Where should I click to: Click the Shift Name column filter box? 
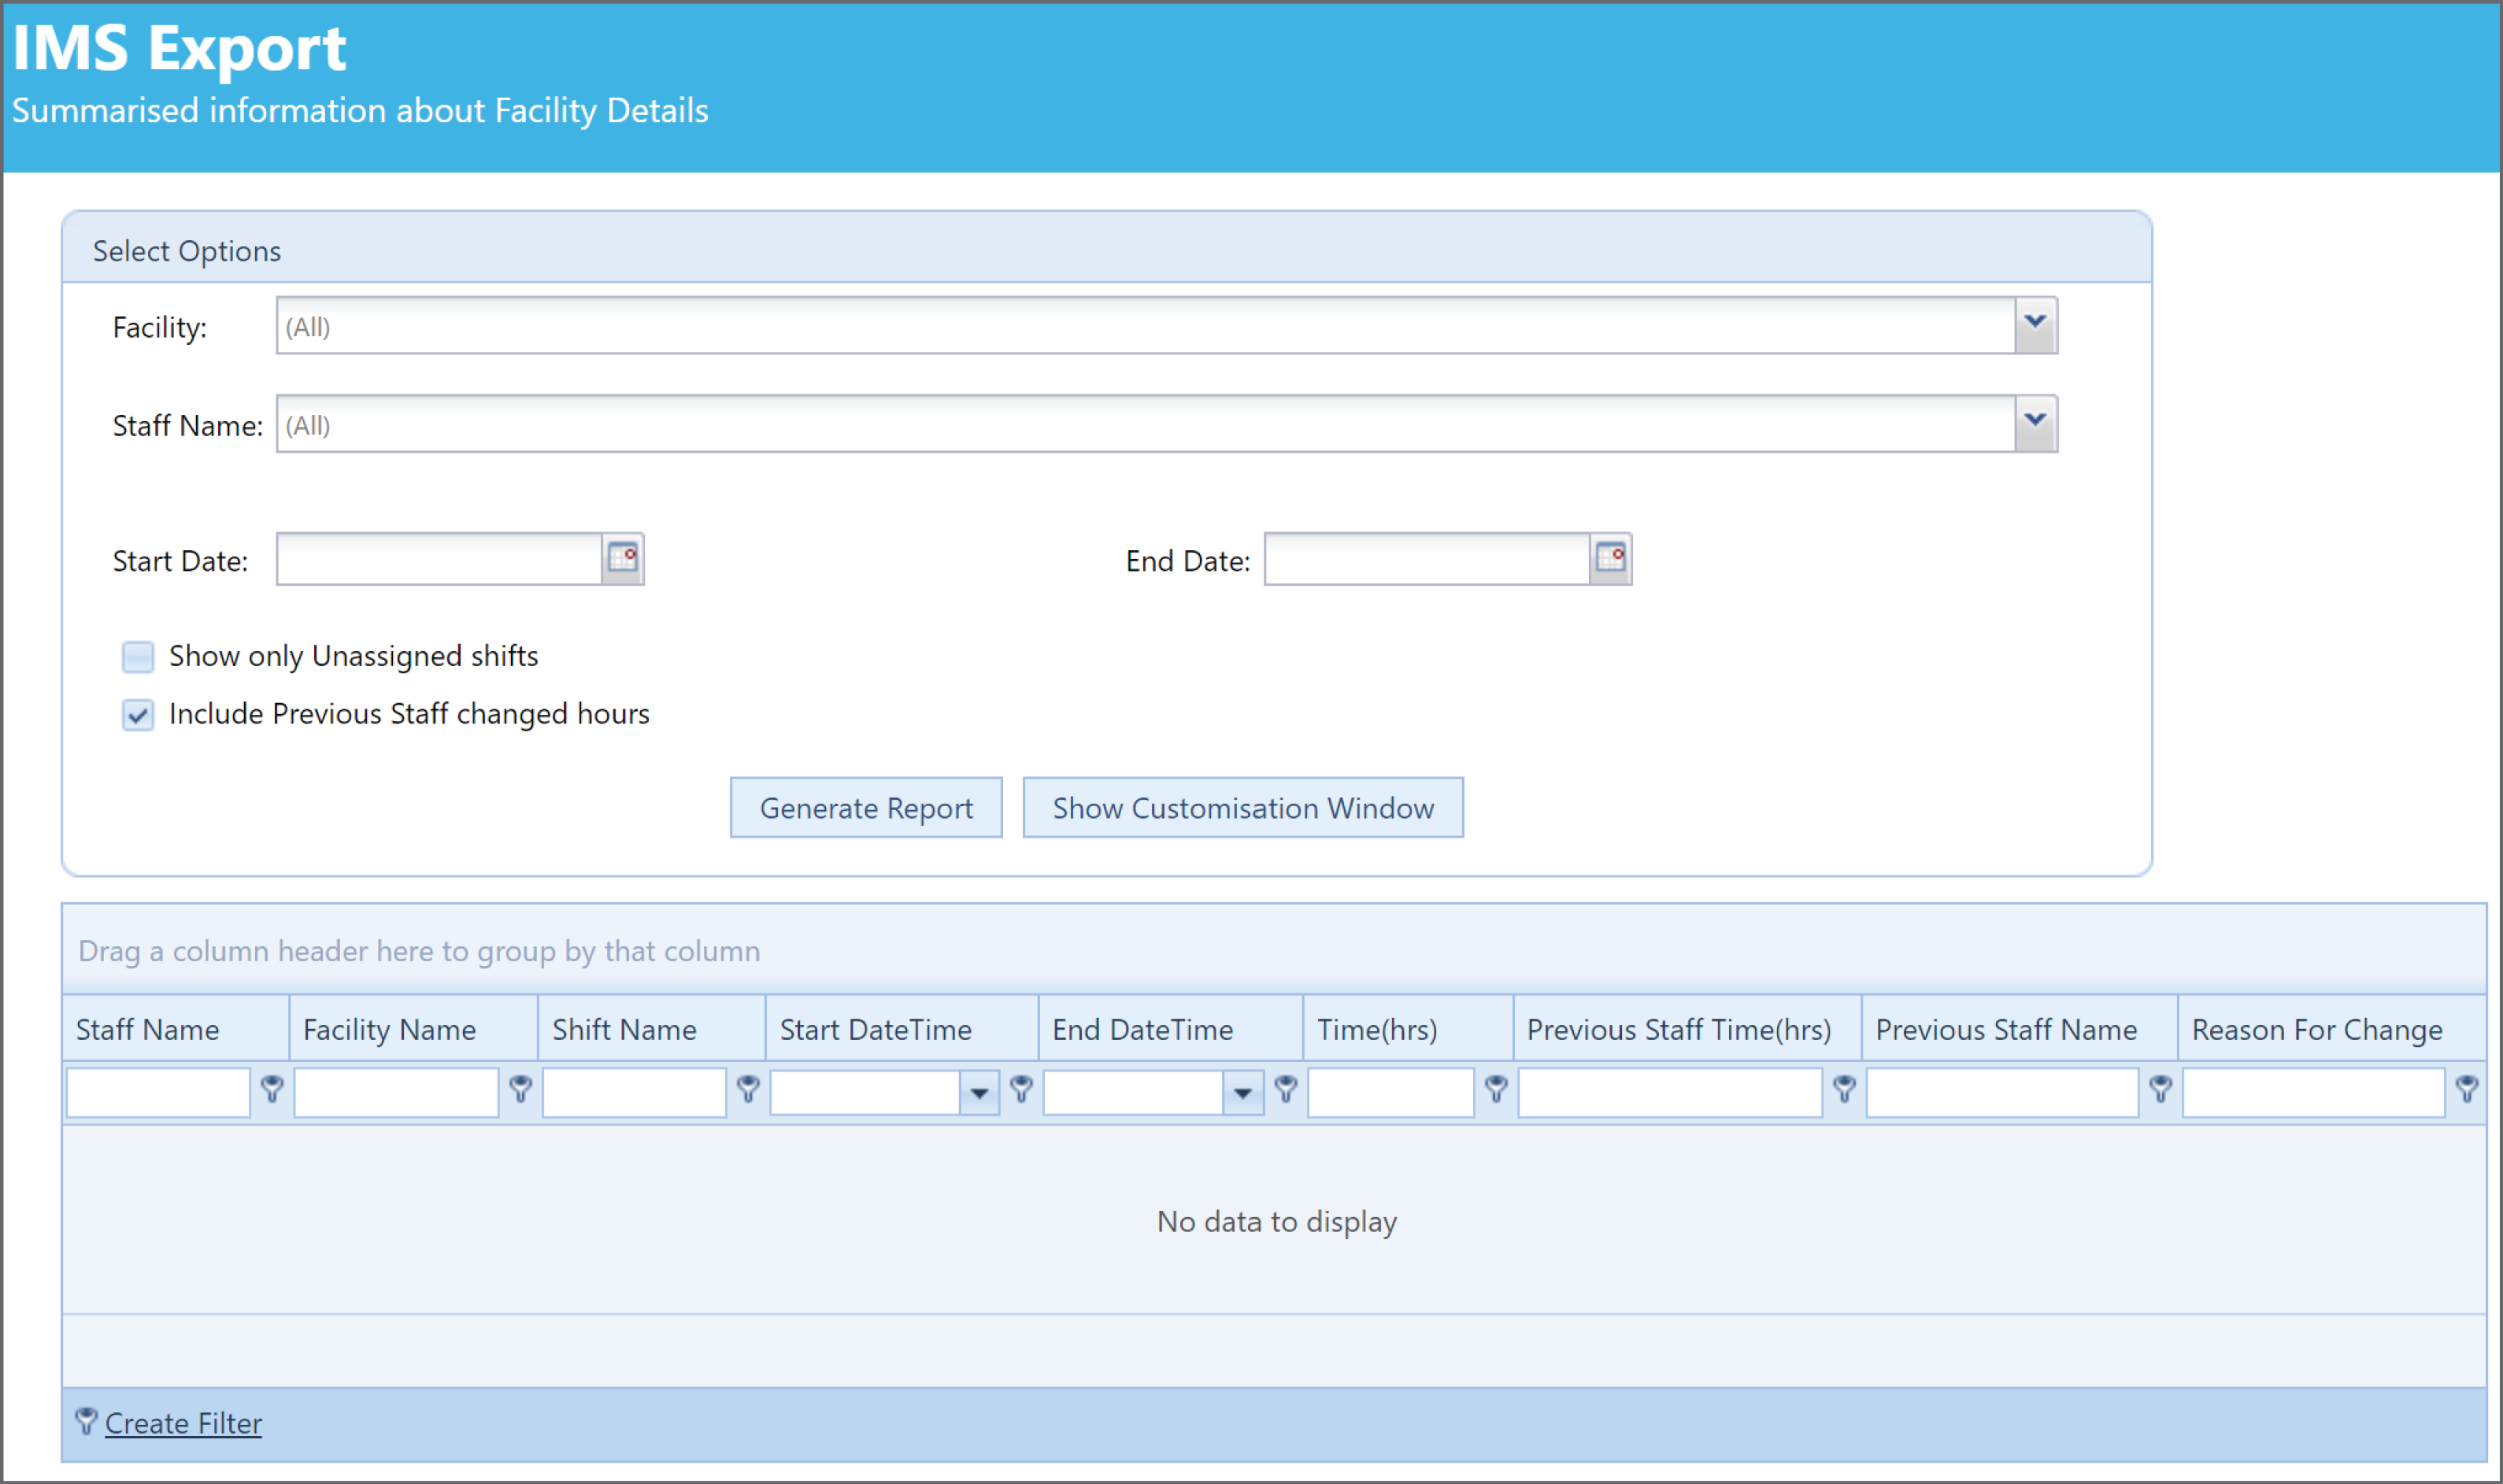(634, 1093)
